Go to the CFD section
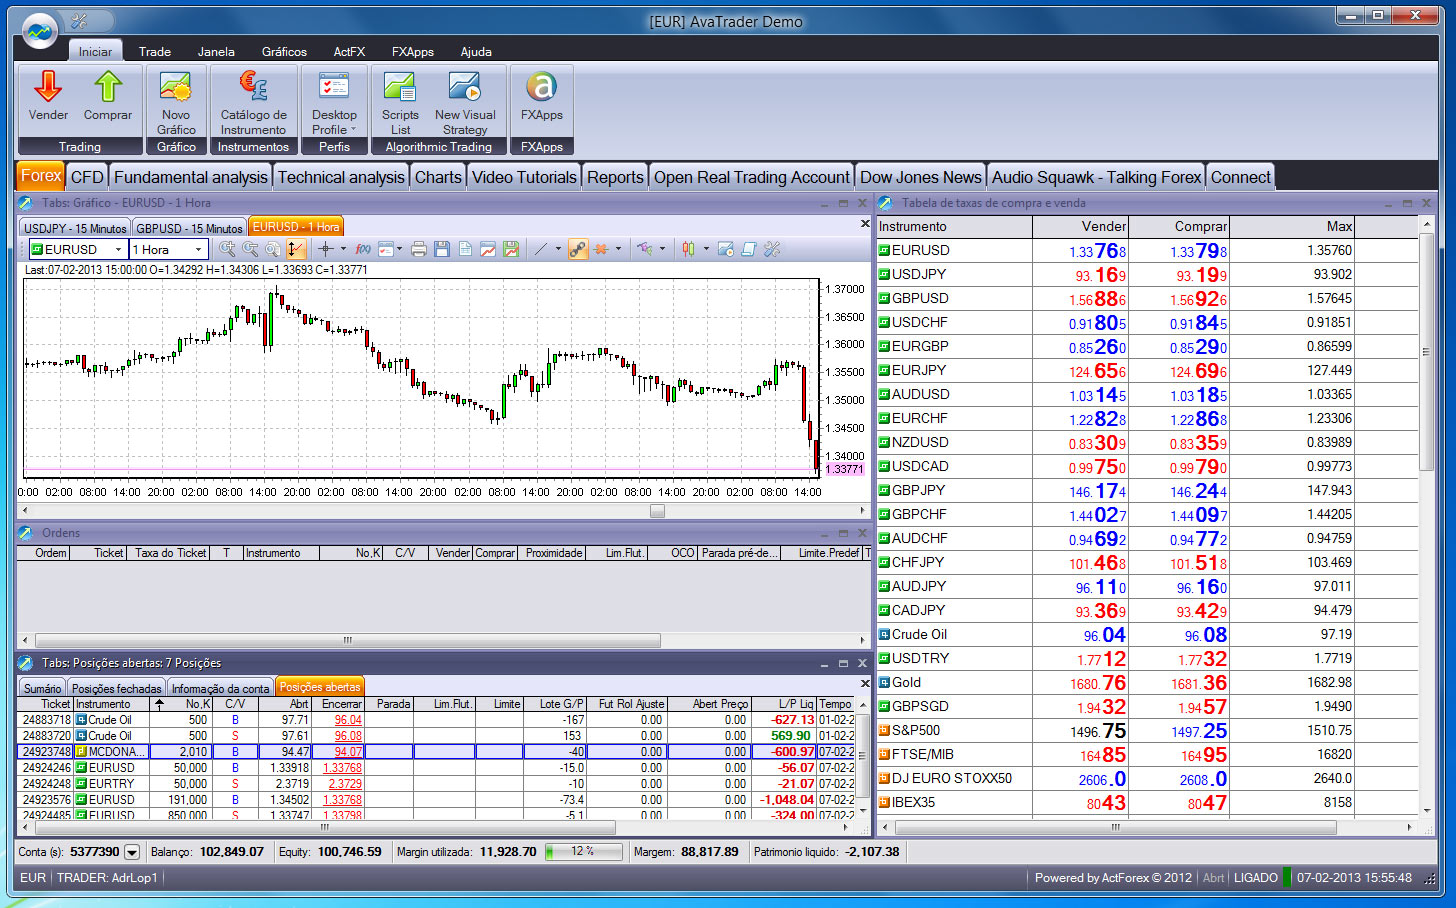 [87, 177]
